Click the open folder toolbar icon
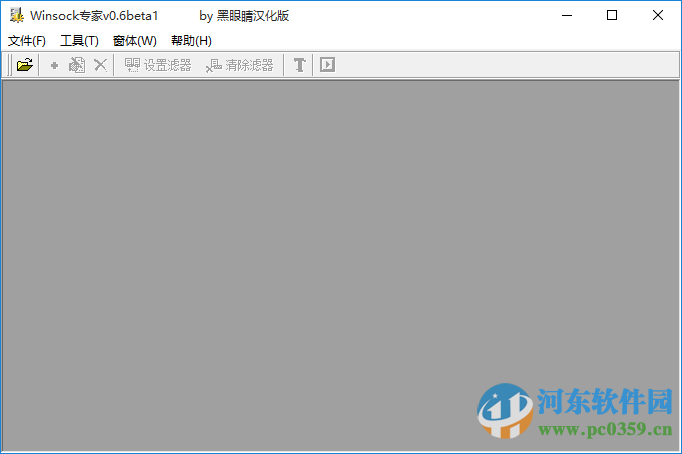Screen dimensions: 682x454 tap(25, 65)
